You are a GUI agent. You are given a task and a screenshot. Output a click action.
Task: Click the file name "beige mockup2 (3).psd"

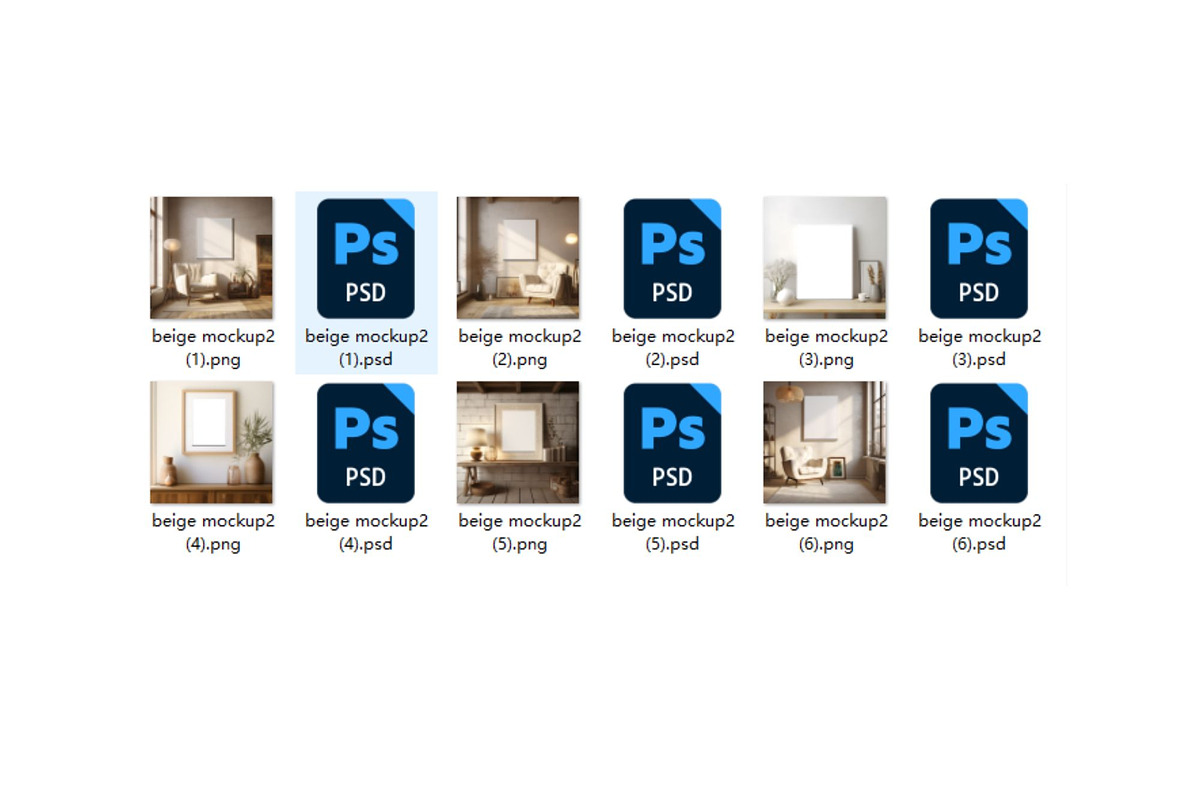coord(980,348)
